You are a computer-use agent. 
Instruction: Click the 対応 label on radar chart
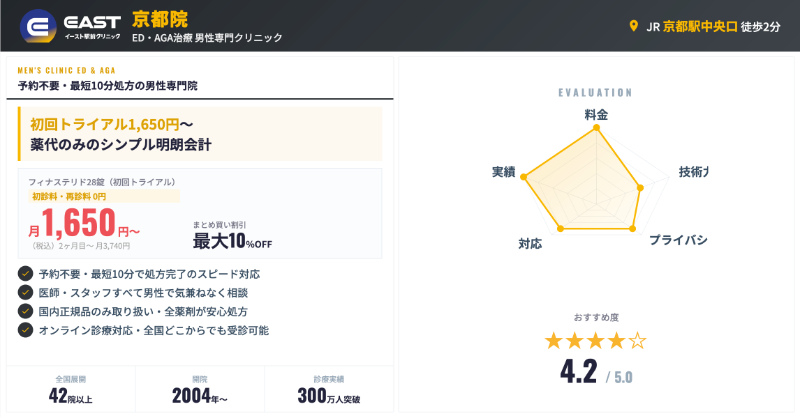point(529,243)
